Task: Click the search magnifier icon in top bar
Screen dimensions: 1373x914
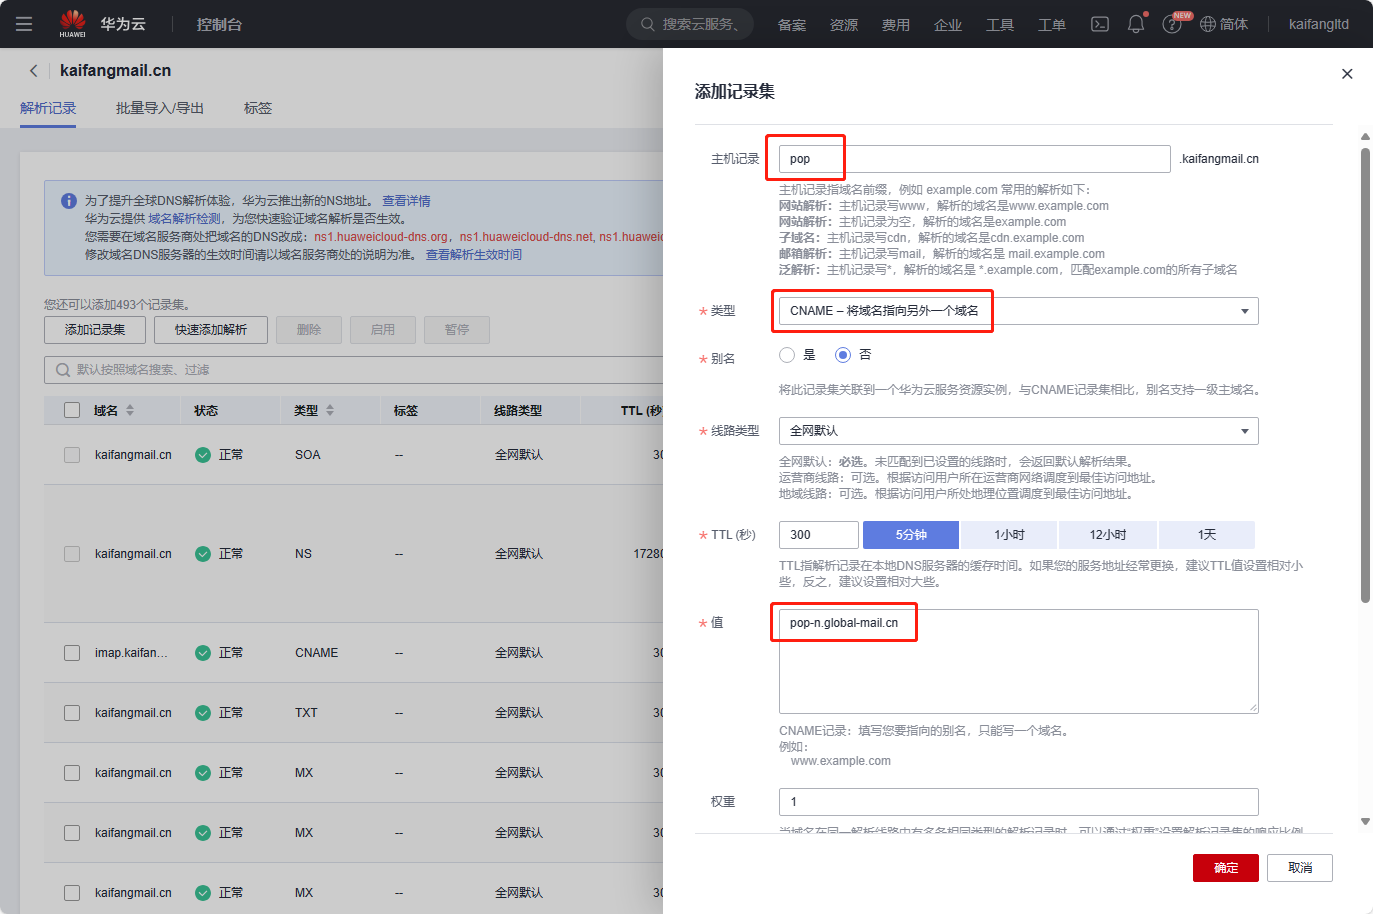Action: (648, 24)
